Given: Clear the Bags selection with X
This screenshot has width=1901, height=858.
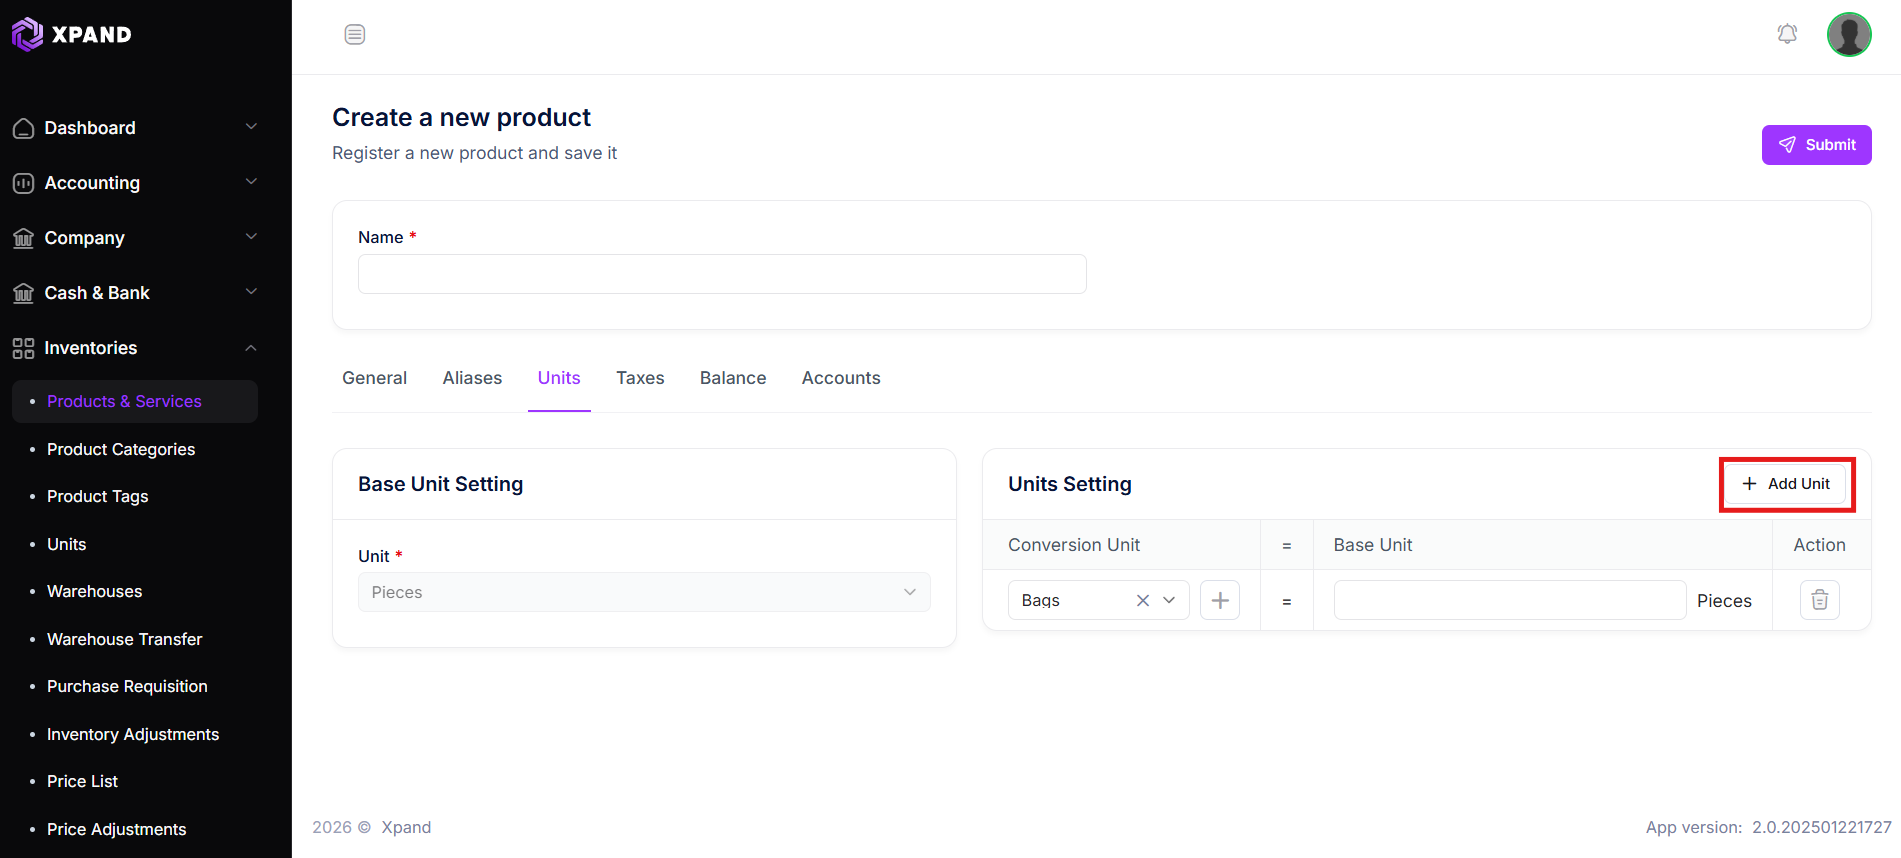Looking at the screenshot, I should point(1143,600).
